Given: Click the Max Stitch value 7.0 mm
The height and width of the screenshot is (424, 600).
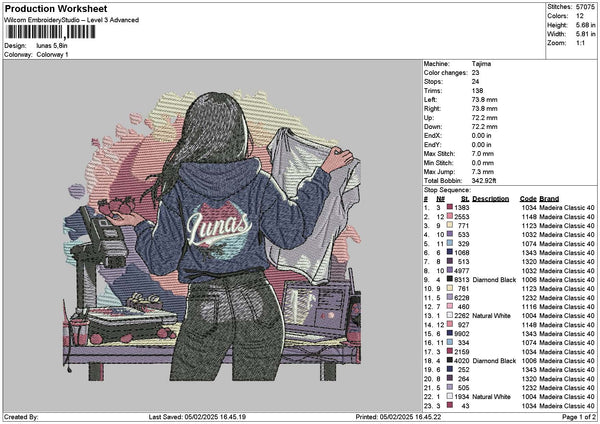Looking at the screenshot, I should (483, 153).
